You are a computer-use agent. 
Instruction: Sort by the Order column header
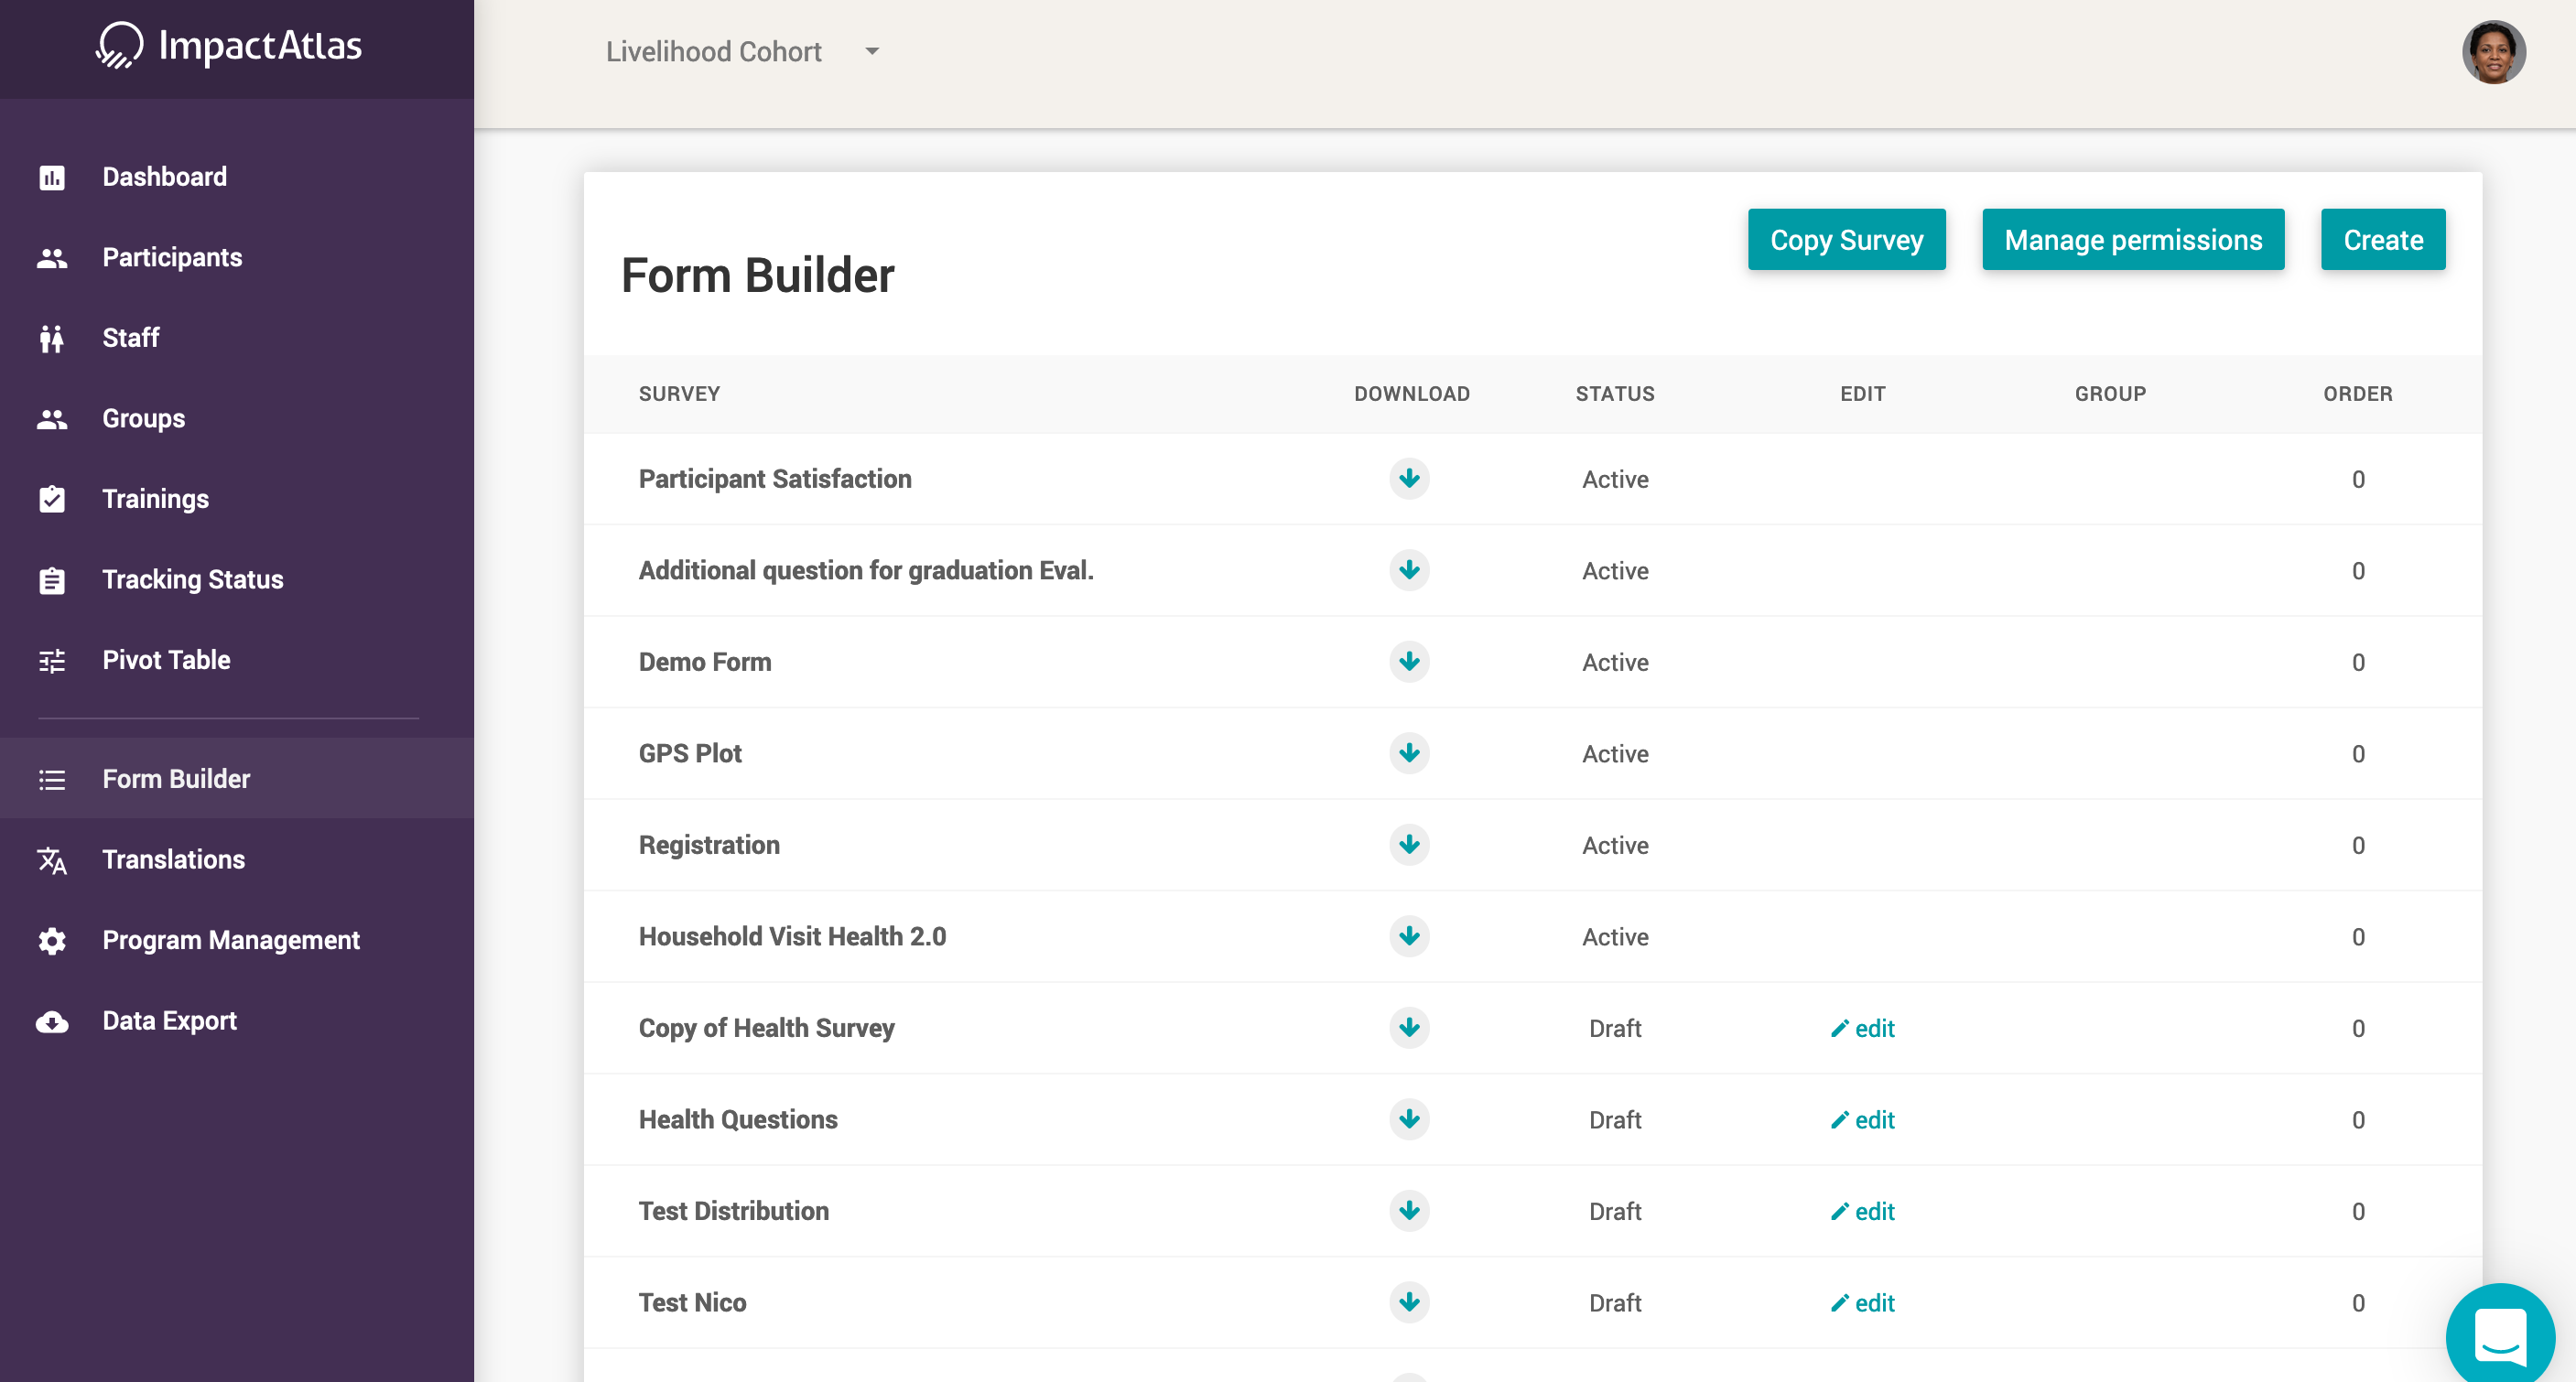pyautogui.click(x=2357, y=394)
